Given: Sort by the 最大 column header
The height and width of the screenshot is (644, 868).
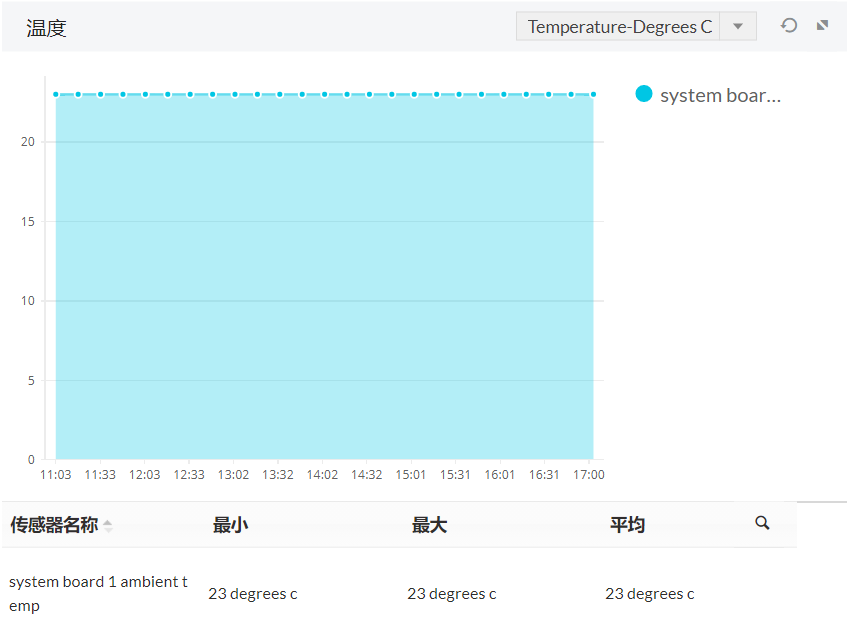Looking at the screenshot, I should tap(429, 525).
